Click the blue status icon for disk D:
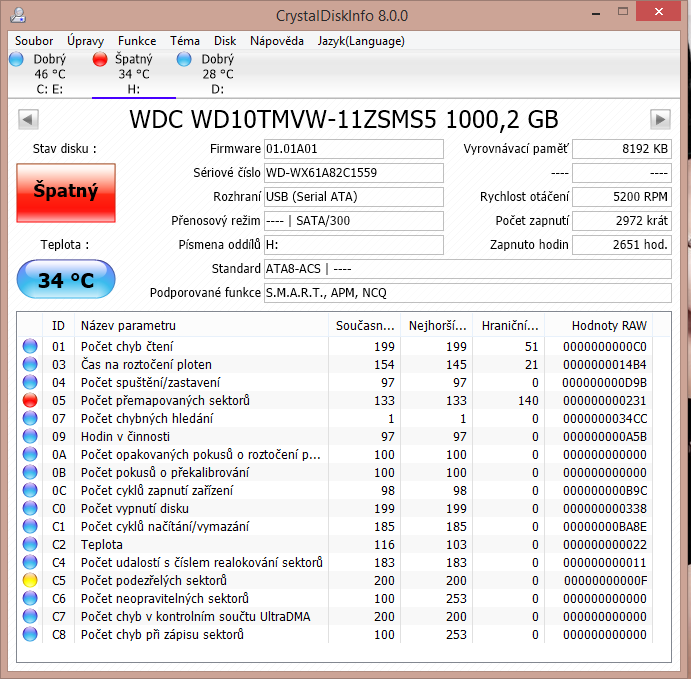Screen dimensions: 691x679 coord(184,60)
